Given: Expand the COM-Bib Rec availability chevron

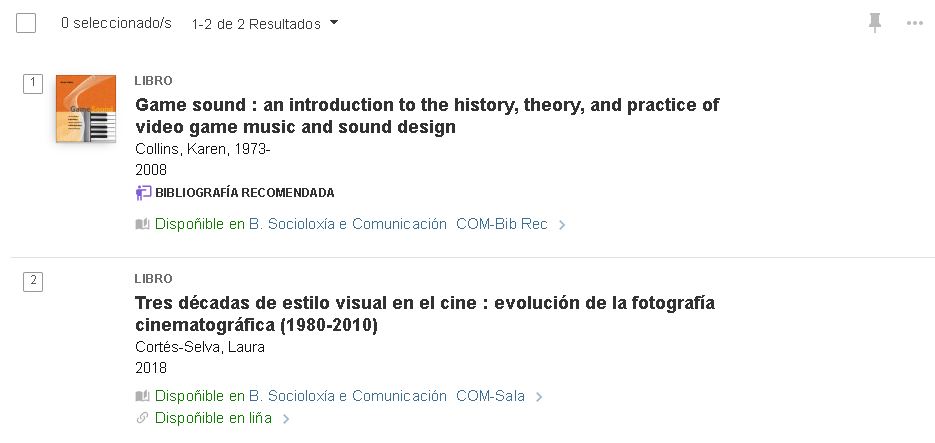Looking at the screenshot, I should tap(562, 225).
